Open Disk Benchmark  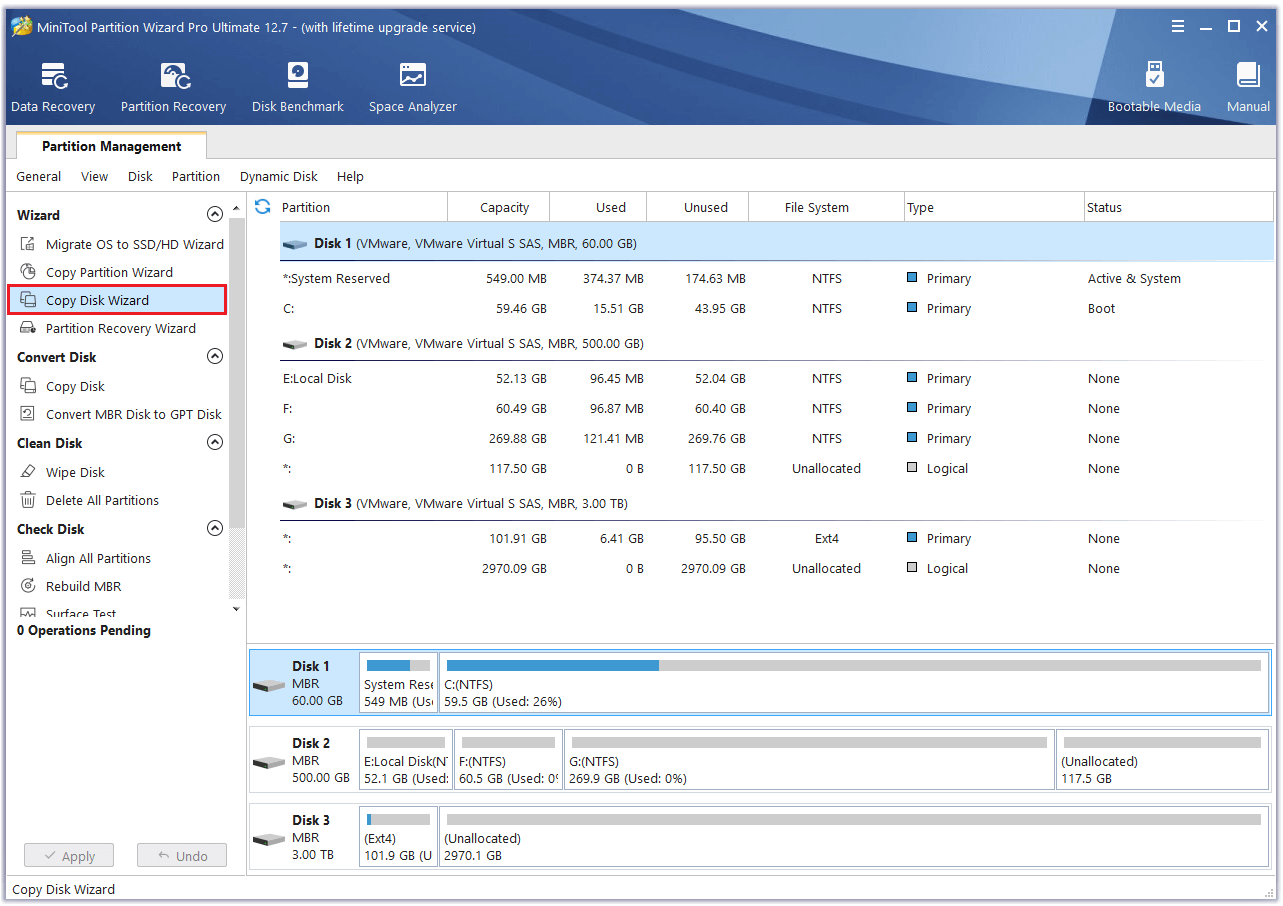pyautogui.click(x=297, y=87)
